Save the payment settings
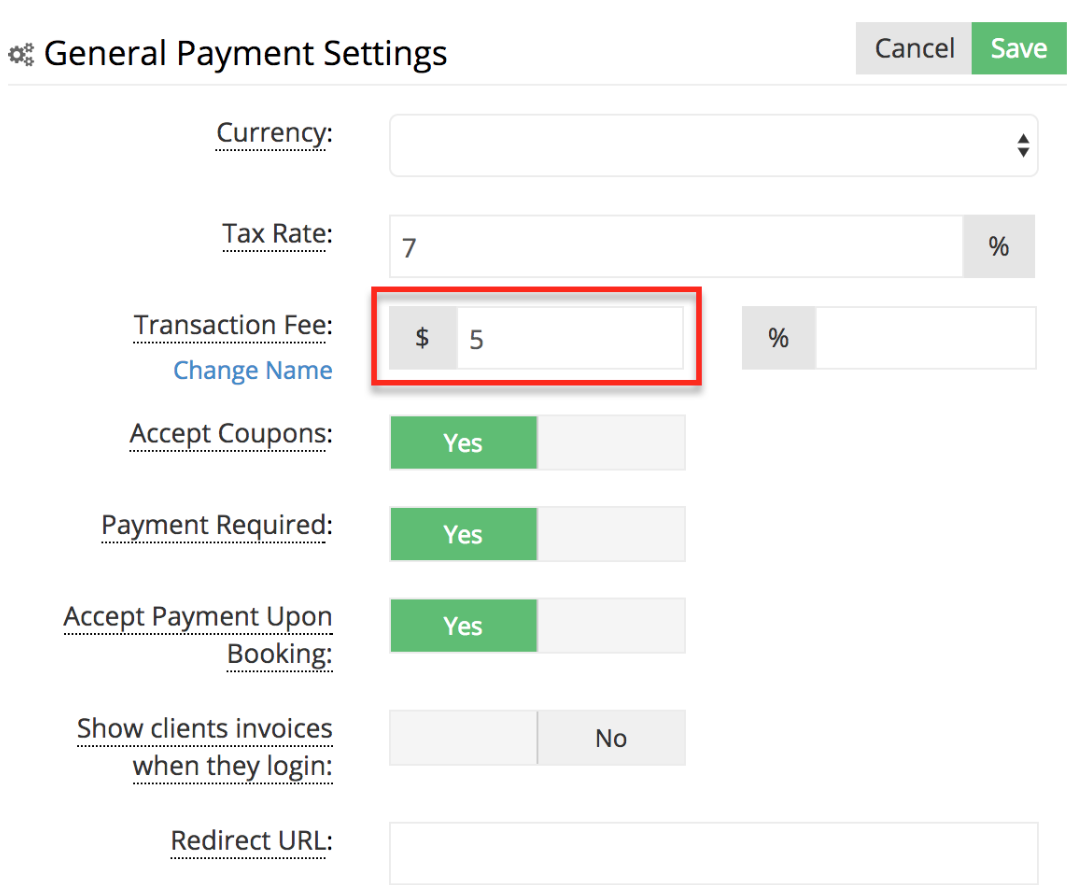Screen dimensions: 1088x885 (1019, 47)
